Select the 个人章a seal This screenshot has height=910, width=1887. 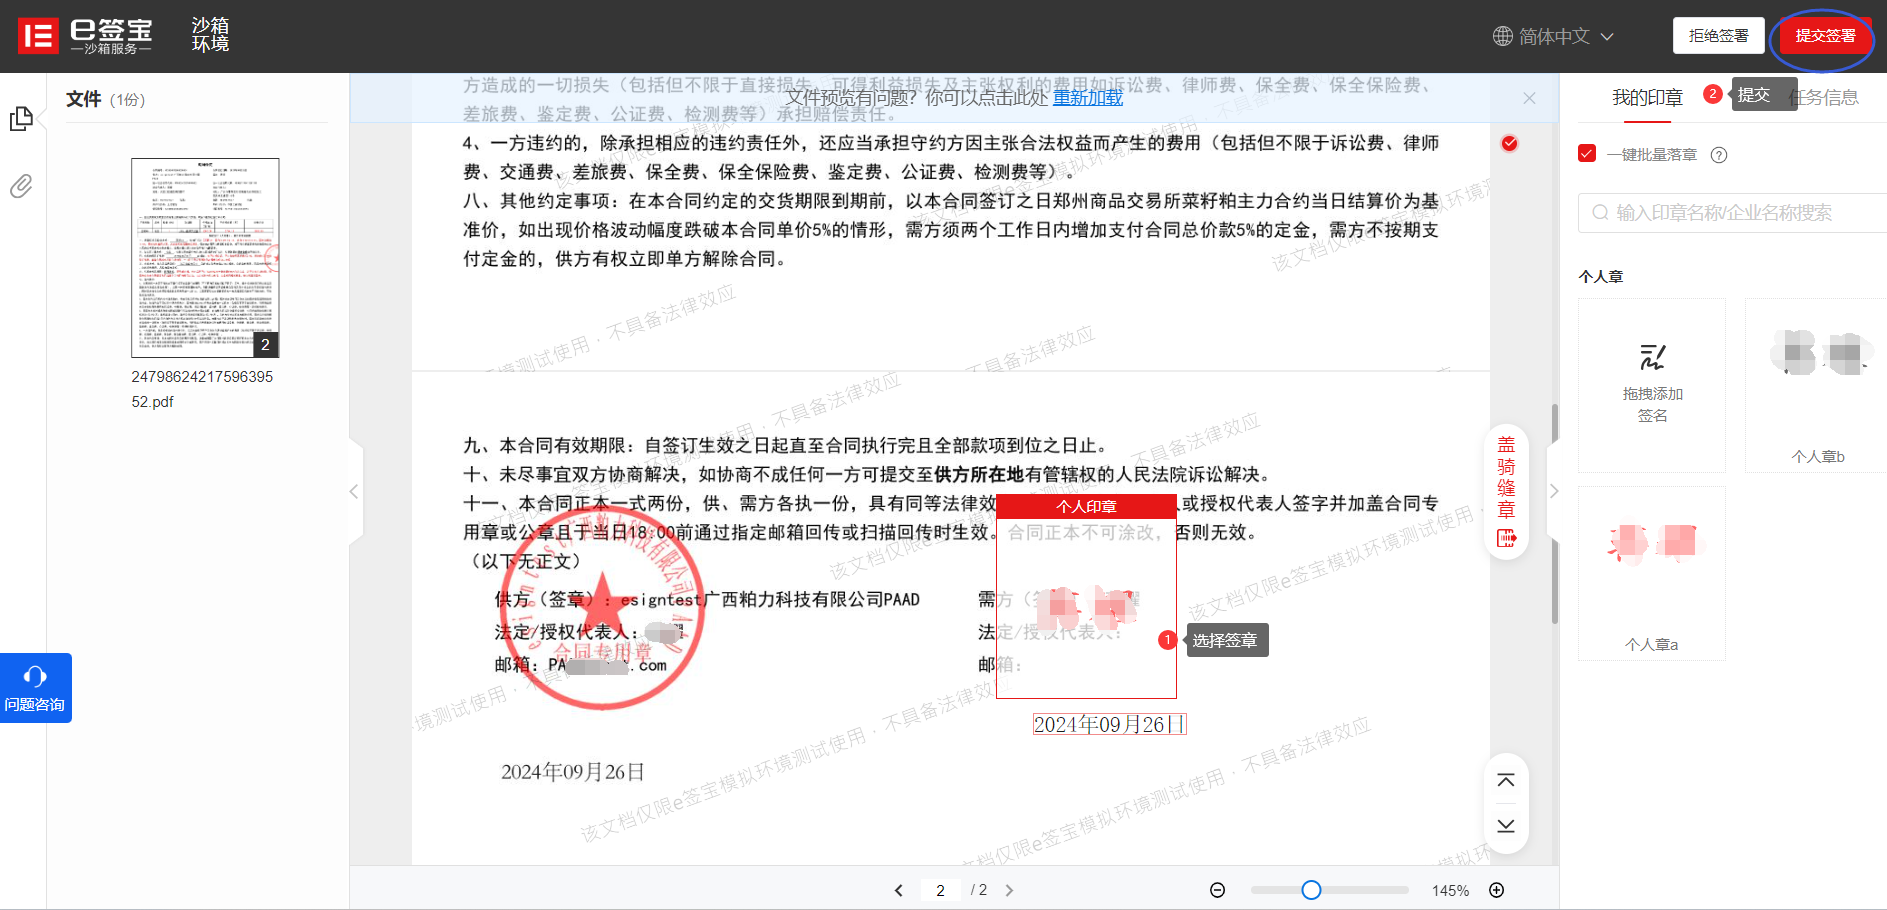coord(1652,573)
